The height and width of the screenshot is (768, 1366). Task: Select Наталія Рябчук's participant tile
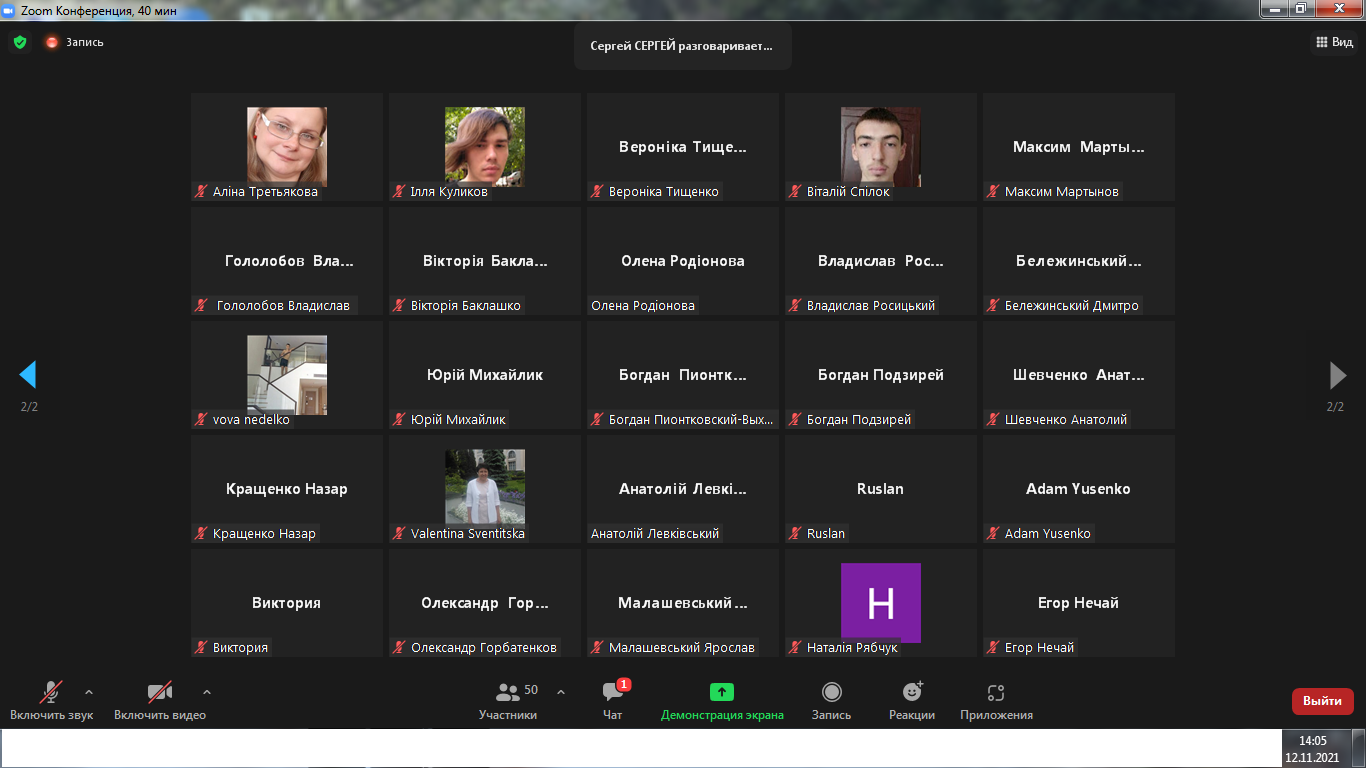point(880,603)
